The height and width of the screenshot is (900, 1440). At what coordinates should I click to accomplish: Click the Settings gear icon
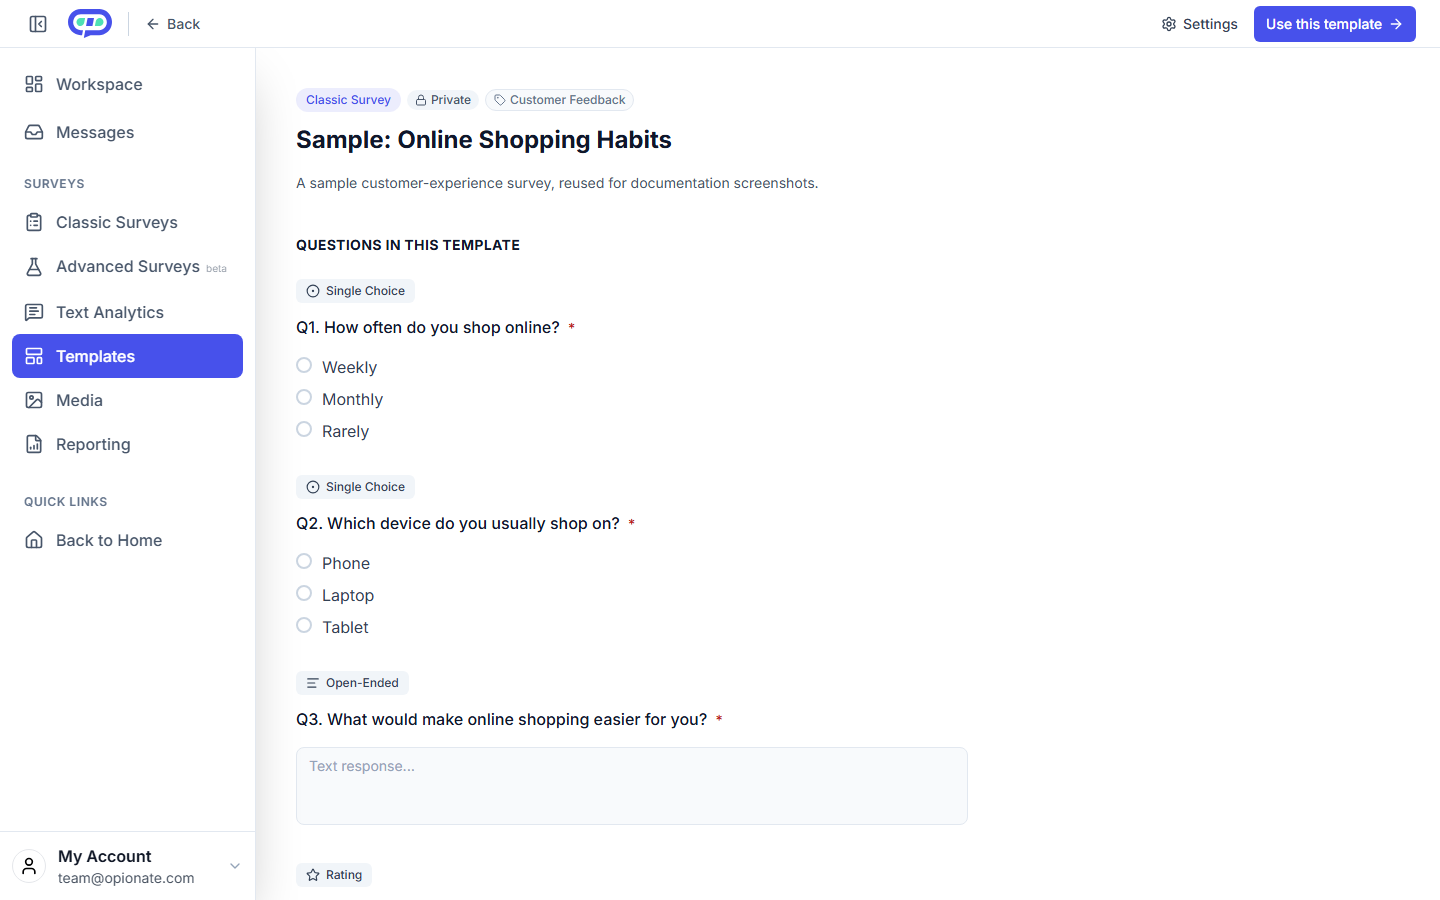click(1169, 24)
